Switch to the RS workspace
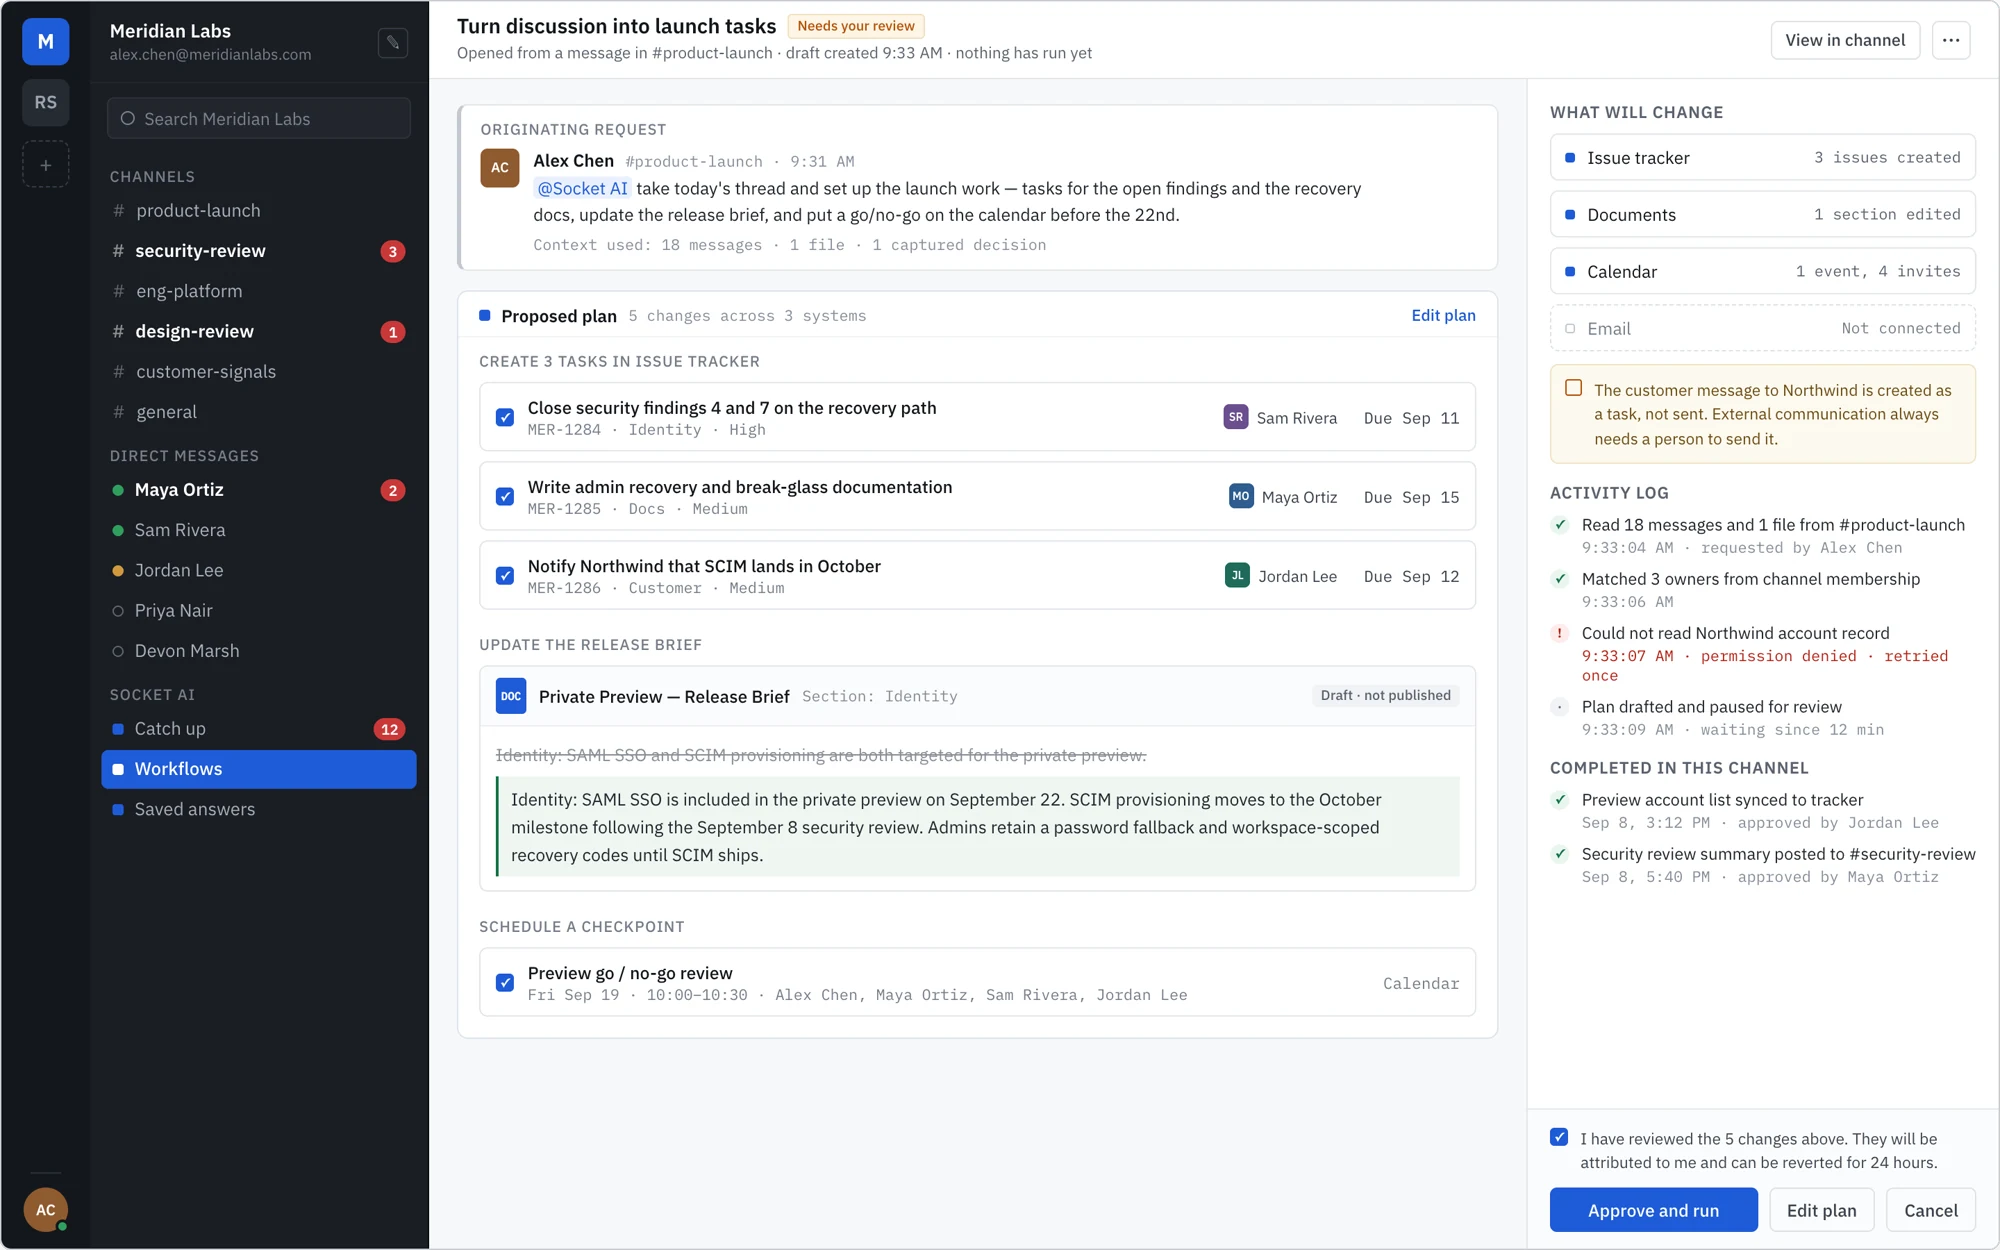The image size is (2000, 1250). click(x=46, y=102)
